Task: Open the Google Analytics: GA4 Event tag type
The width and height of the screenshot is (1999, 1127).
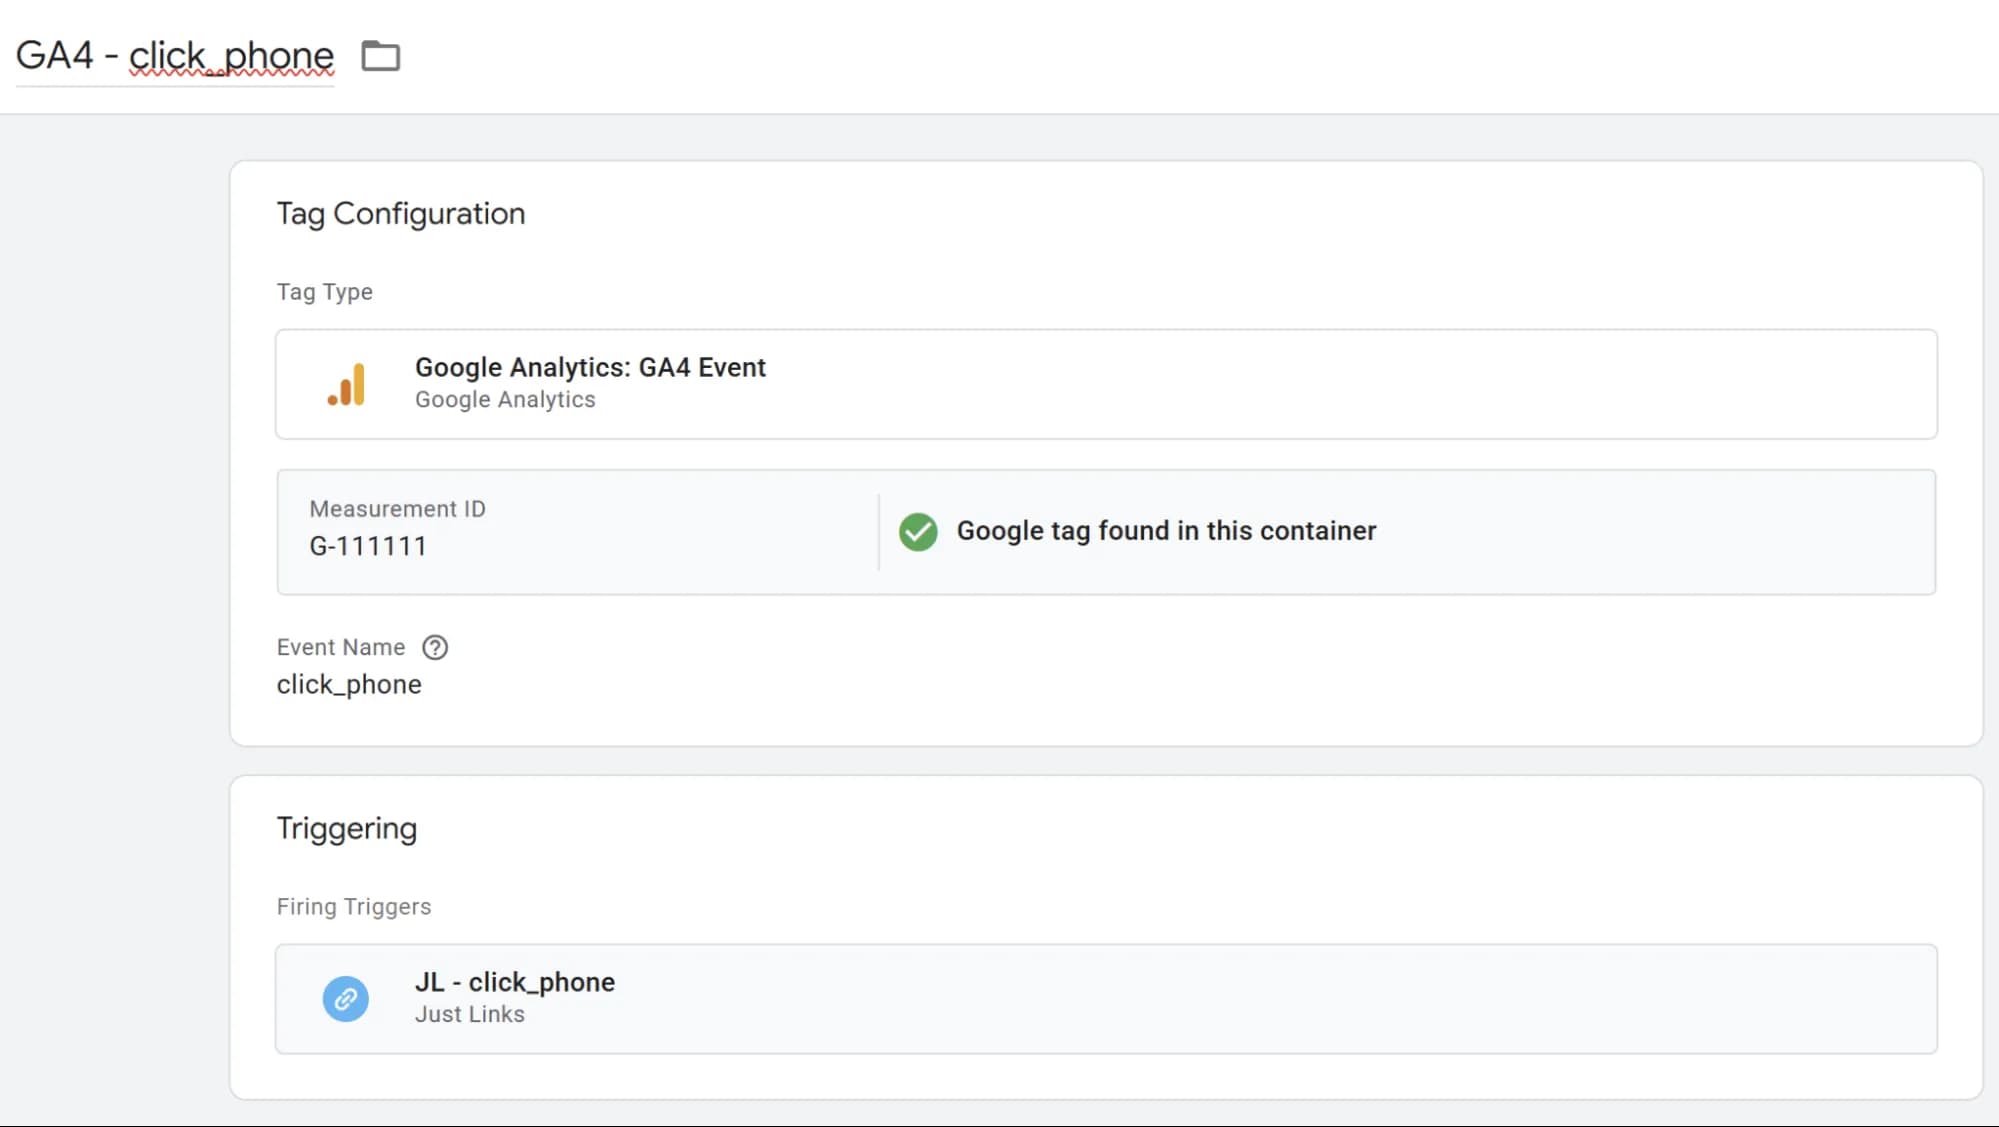Action: click(x=1106, y=384)
